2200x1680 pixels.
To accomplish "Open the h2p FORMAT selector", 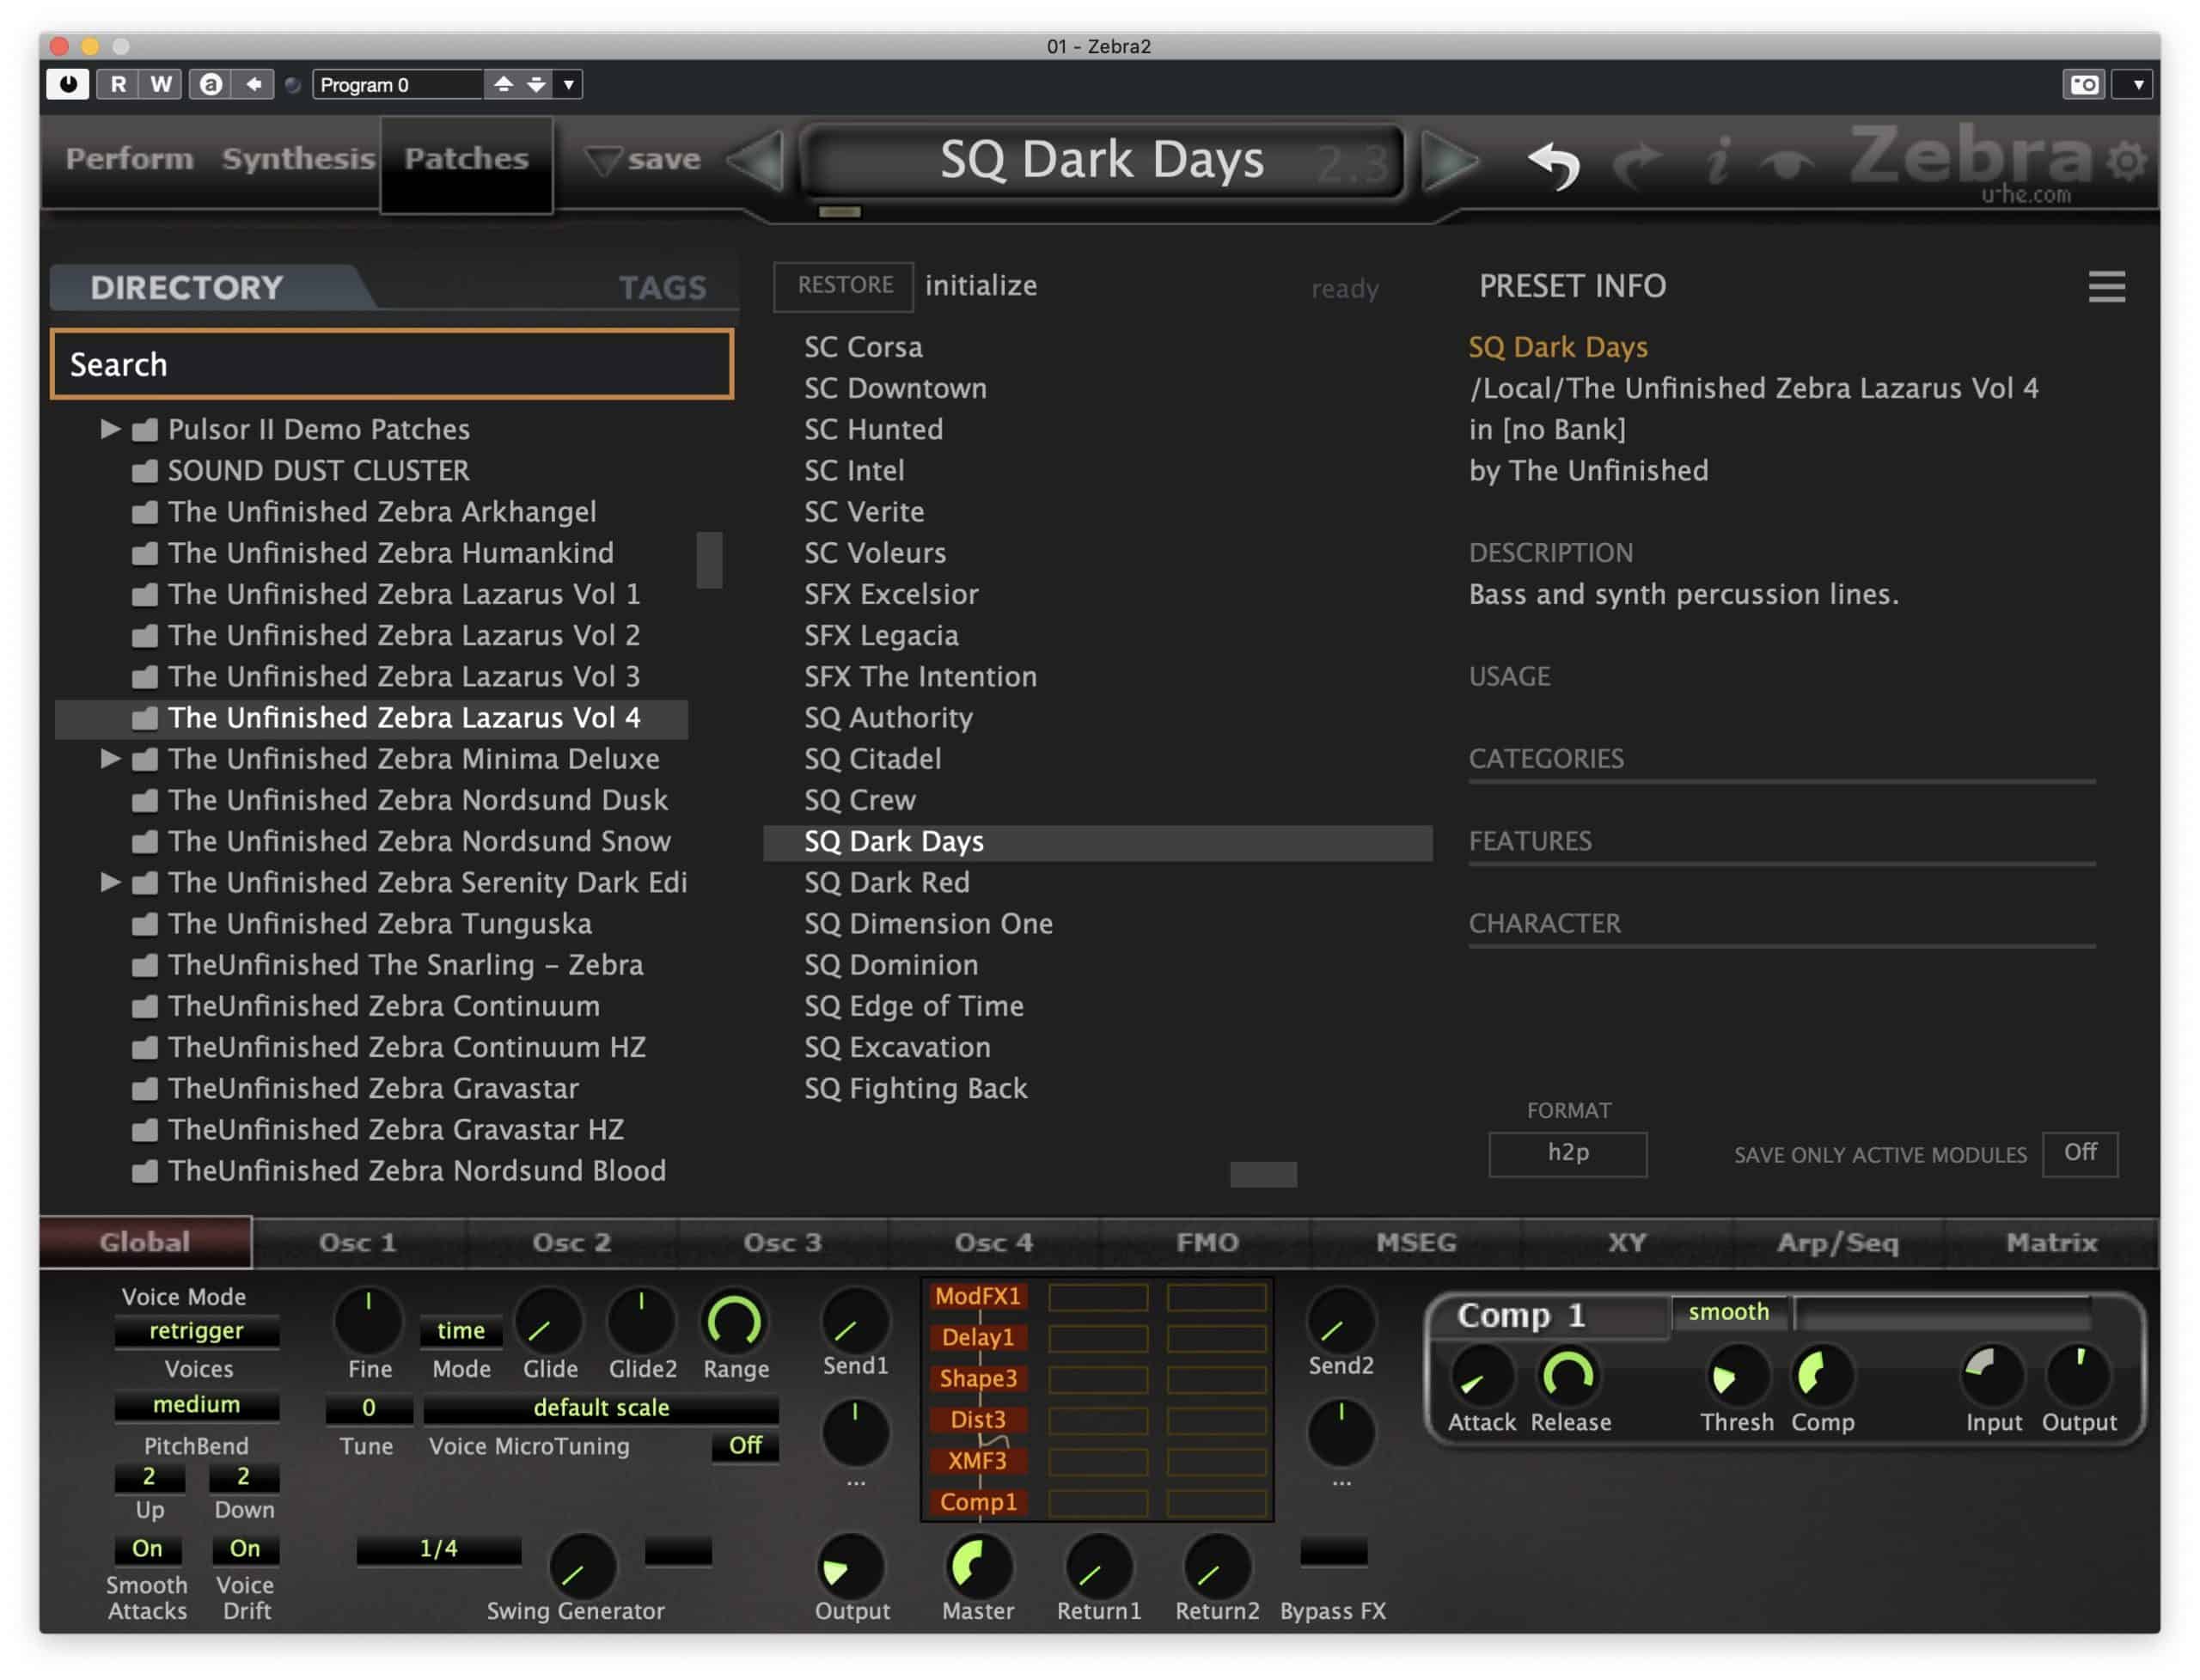I will tap(1568, 1154).
